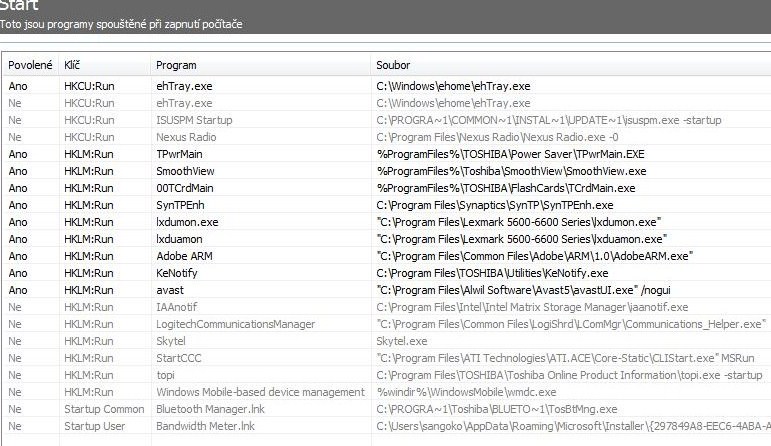
Task: Select the Nexus Radio program entry
Action: point(186,137)
